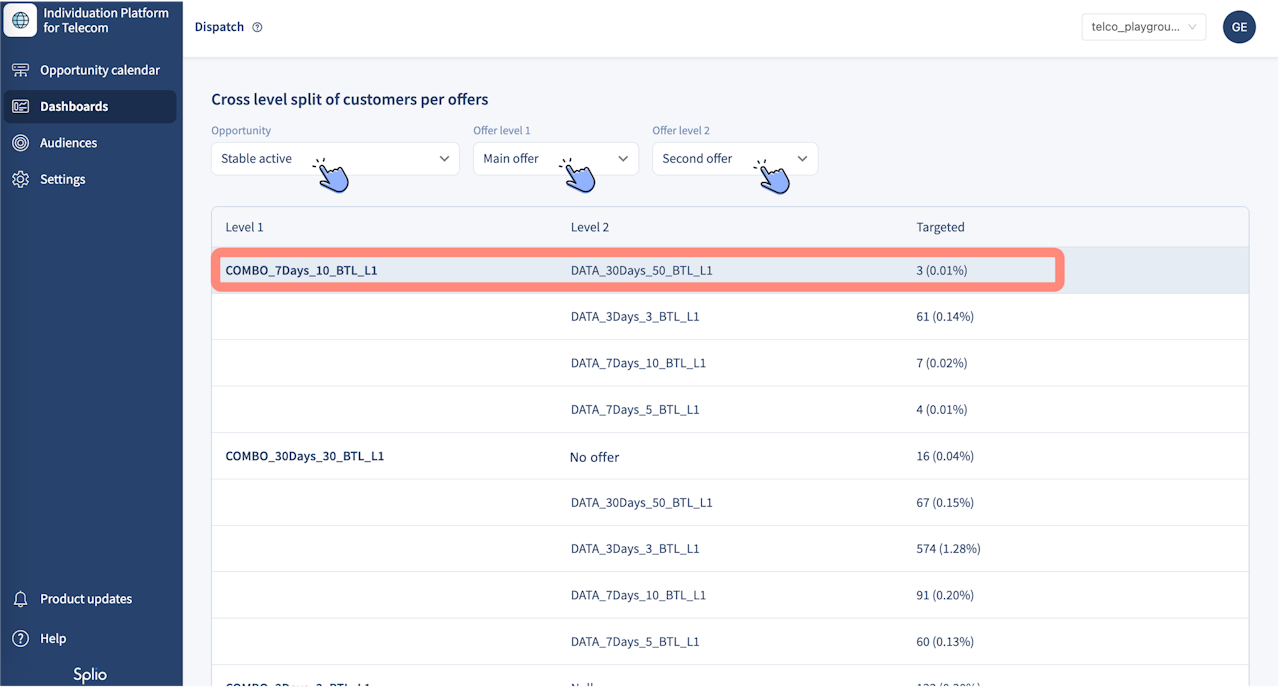Image resolution: width=1280 pixels, height=687 pixels.
Task: Click the Targeted column header
Action: [x=940, y=227]
